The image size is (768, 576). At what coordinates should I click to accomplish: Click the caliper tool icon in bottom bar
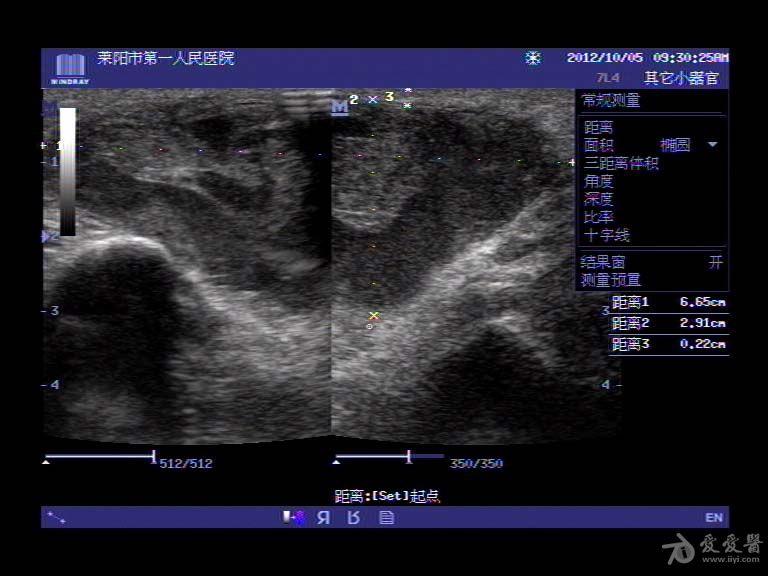(x=294, y=517)
